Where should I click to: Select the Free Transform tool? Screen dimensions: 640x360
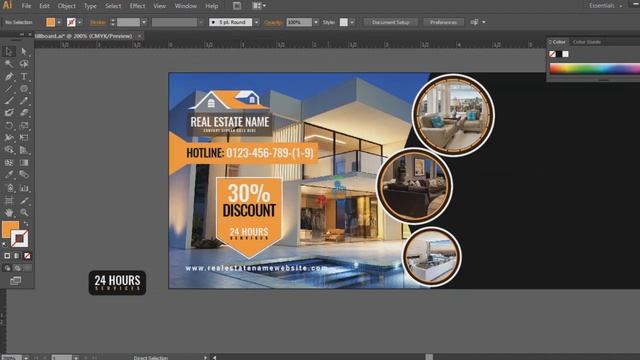(x=24, y=138)
